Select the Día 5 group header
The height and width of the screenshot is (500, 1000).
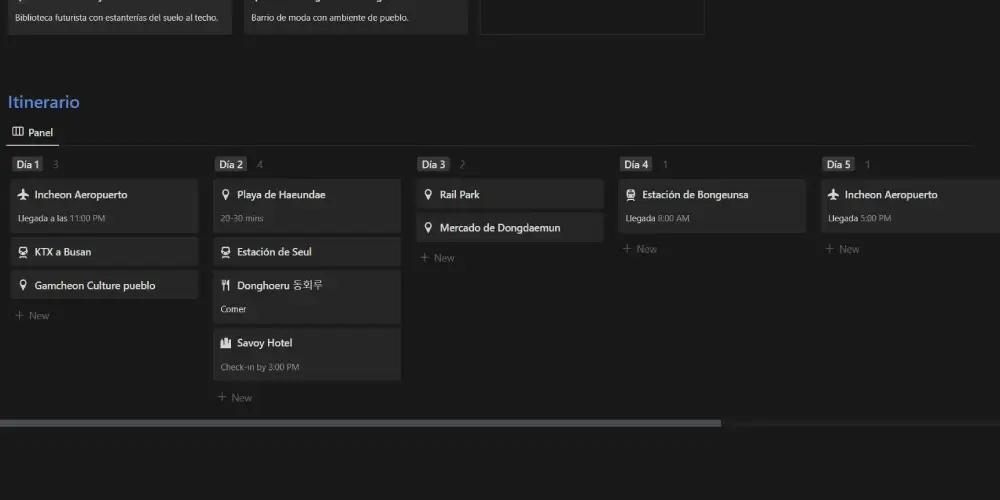click(x=838, y=164)
